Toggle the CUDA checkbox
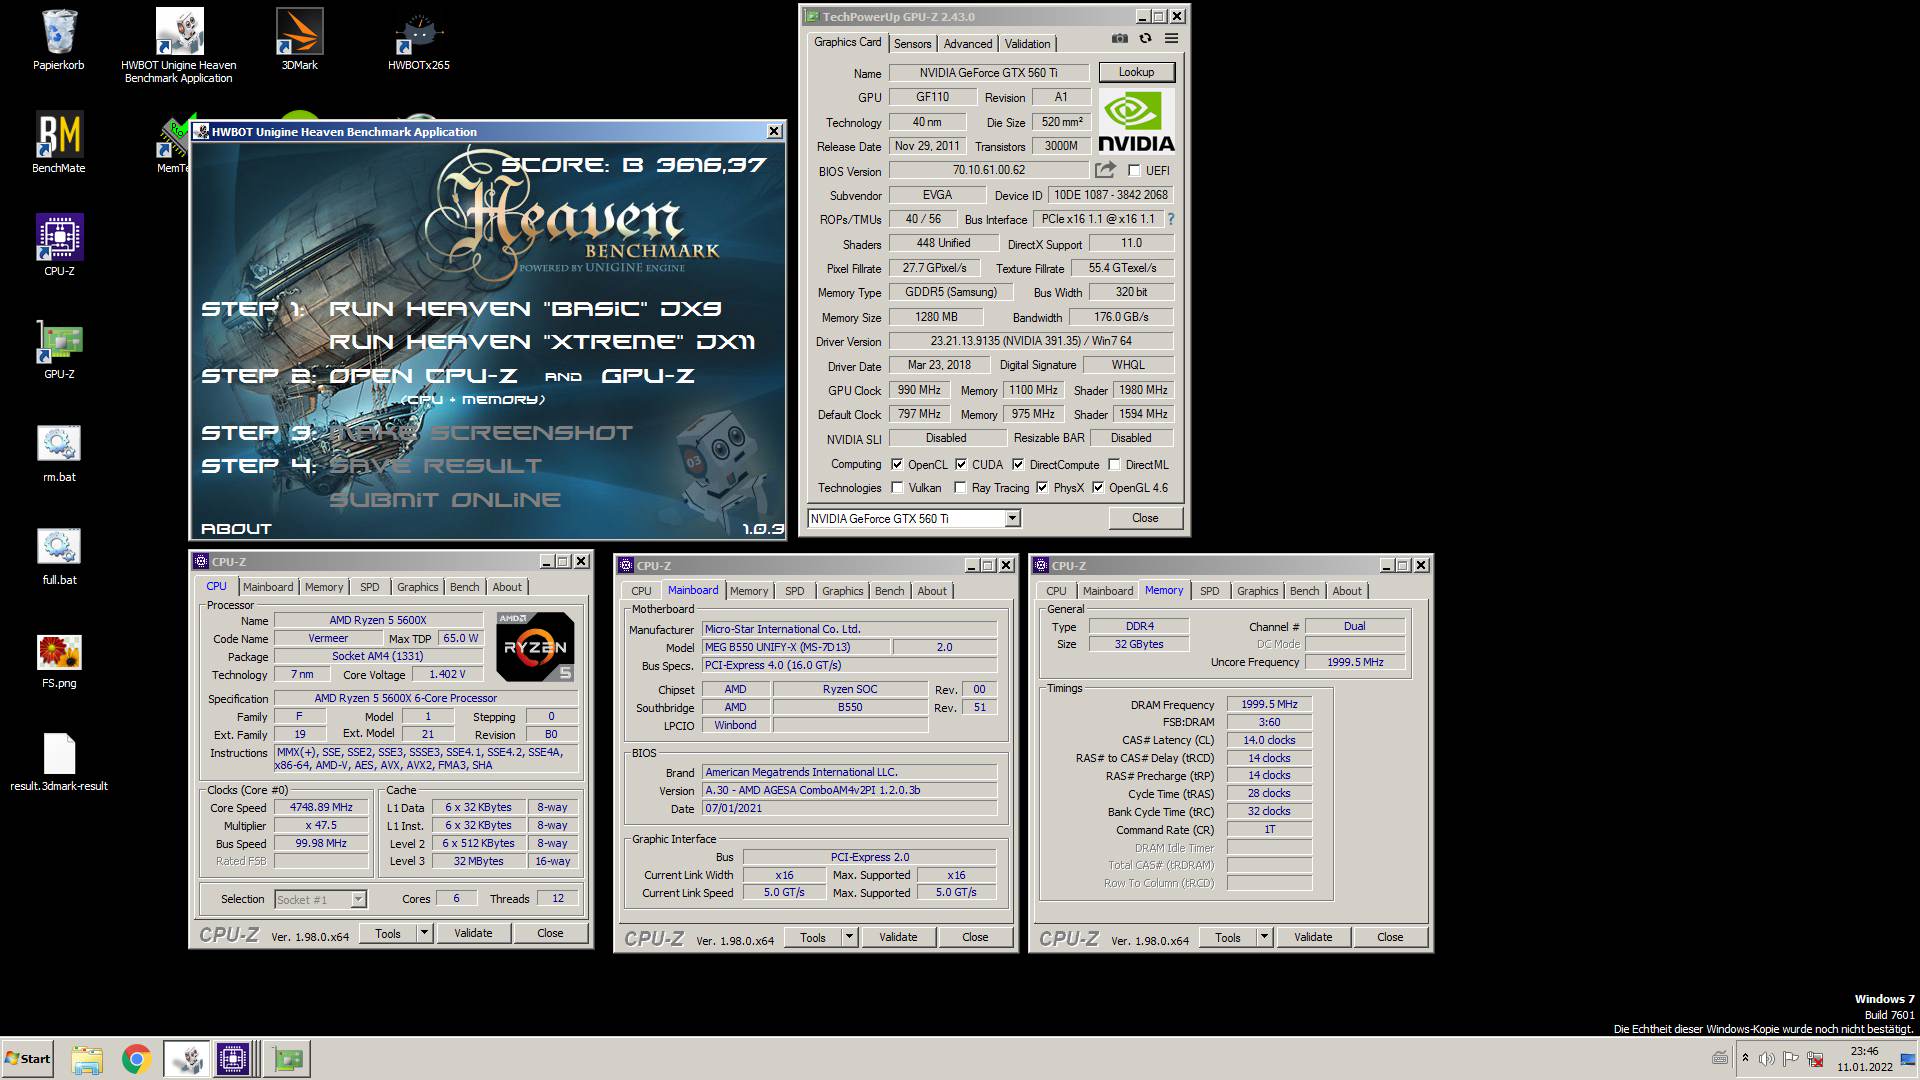The height and width of the screenshot is (1080, 1920). 961,465
